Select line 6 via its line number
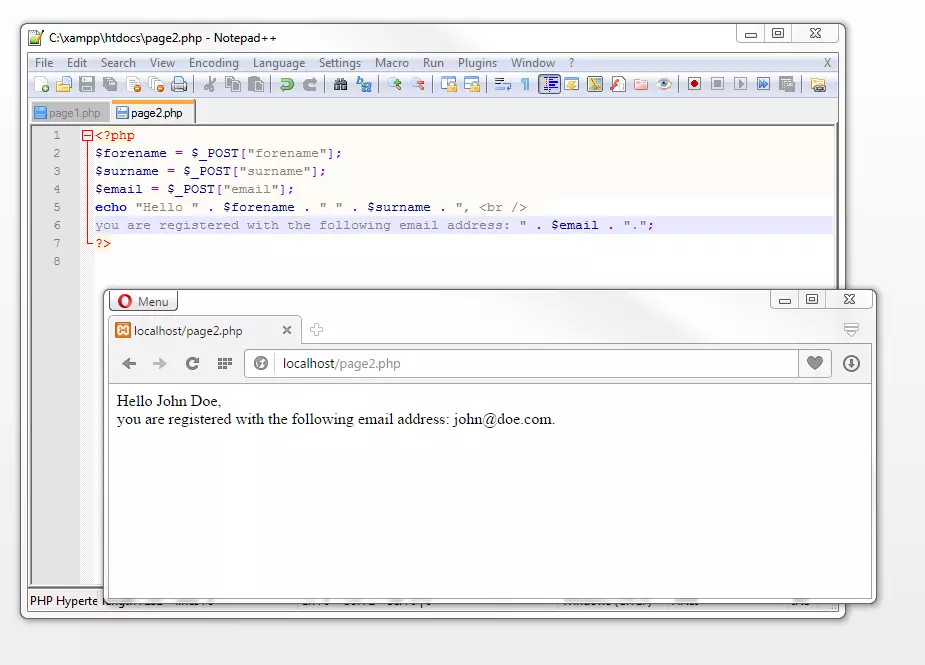The image size is (925, 665). tap(56, 225)
